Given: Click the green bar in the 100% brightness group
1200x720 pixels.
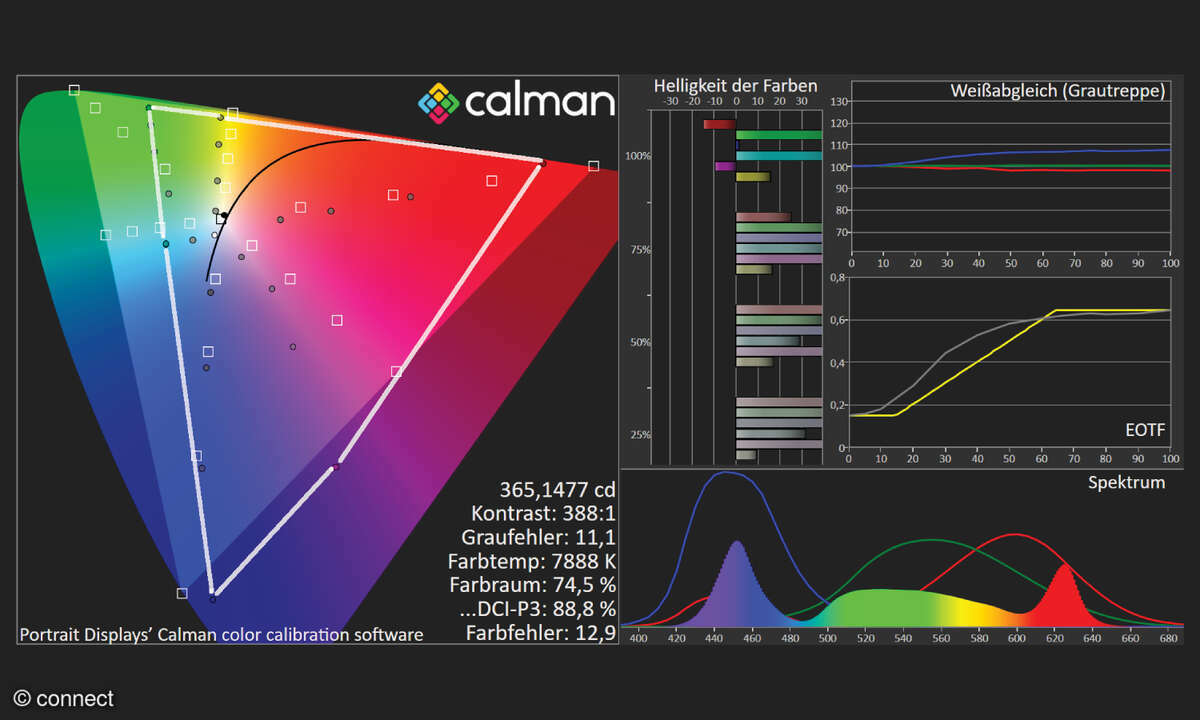Looking at the screenshot, I should pyautogui.click(x=779, y=135).
